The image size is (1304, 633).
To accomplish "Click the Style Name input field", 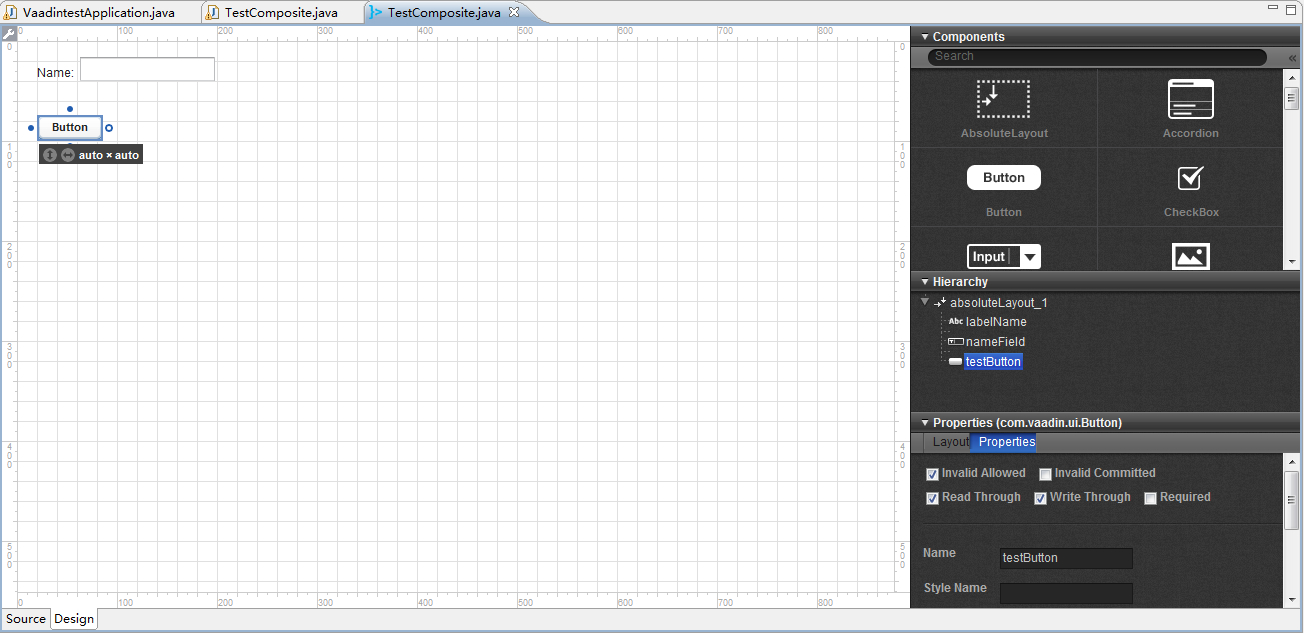I will click(1066, 594).
